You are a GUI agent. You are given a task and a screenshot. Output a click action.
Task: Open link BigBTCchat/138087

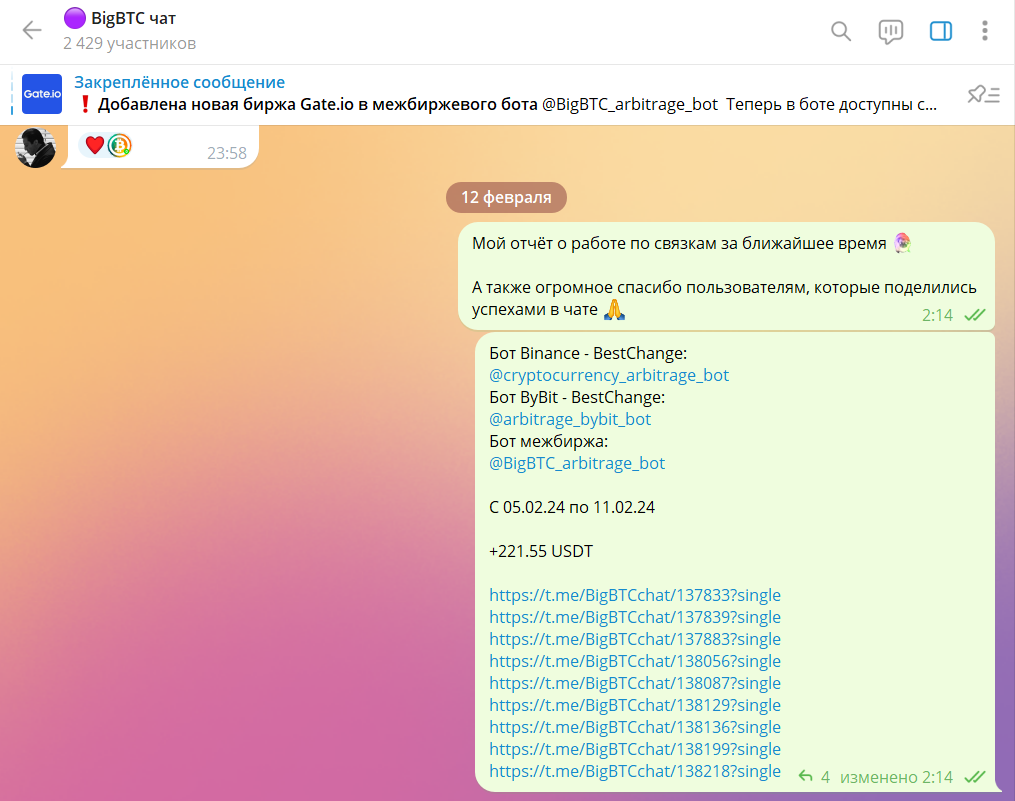tap(635, 683)
